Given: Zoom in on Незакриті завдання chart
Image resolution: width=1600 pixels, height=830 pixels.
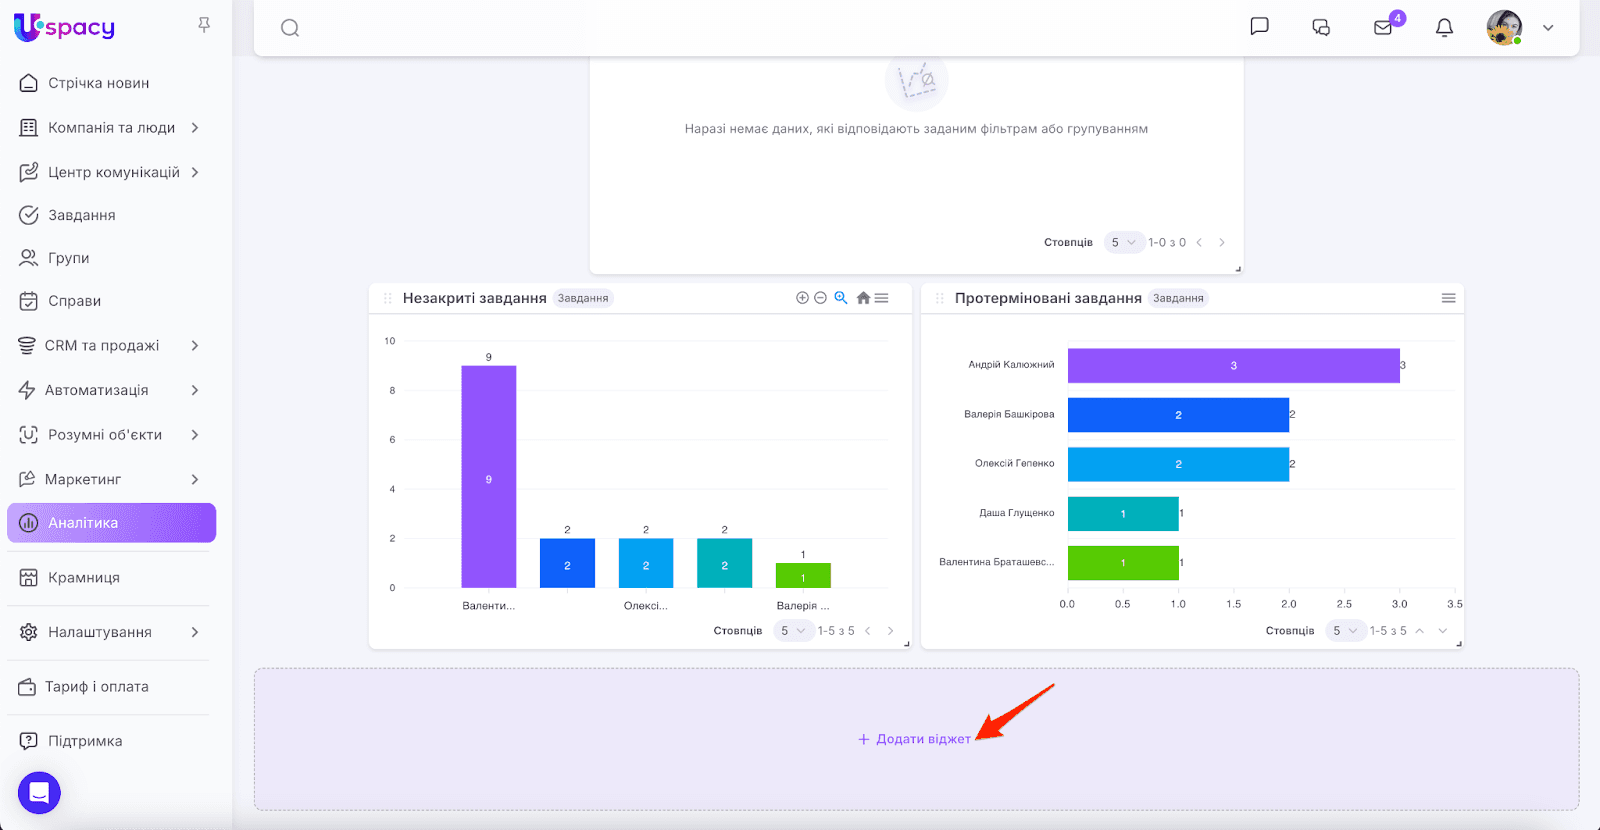Looking at the screenshot, I should (x=802, y=298).
